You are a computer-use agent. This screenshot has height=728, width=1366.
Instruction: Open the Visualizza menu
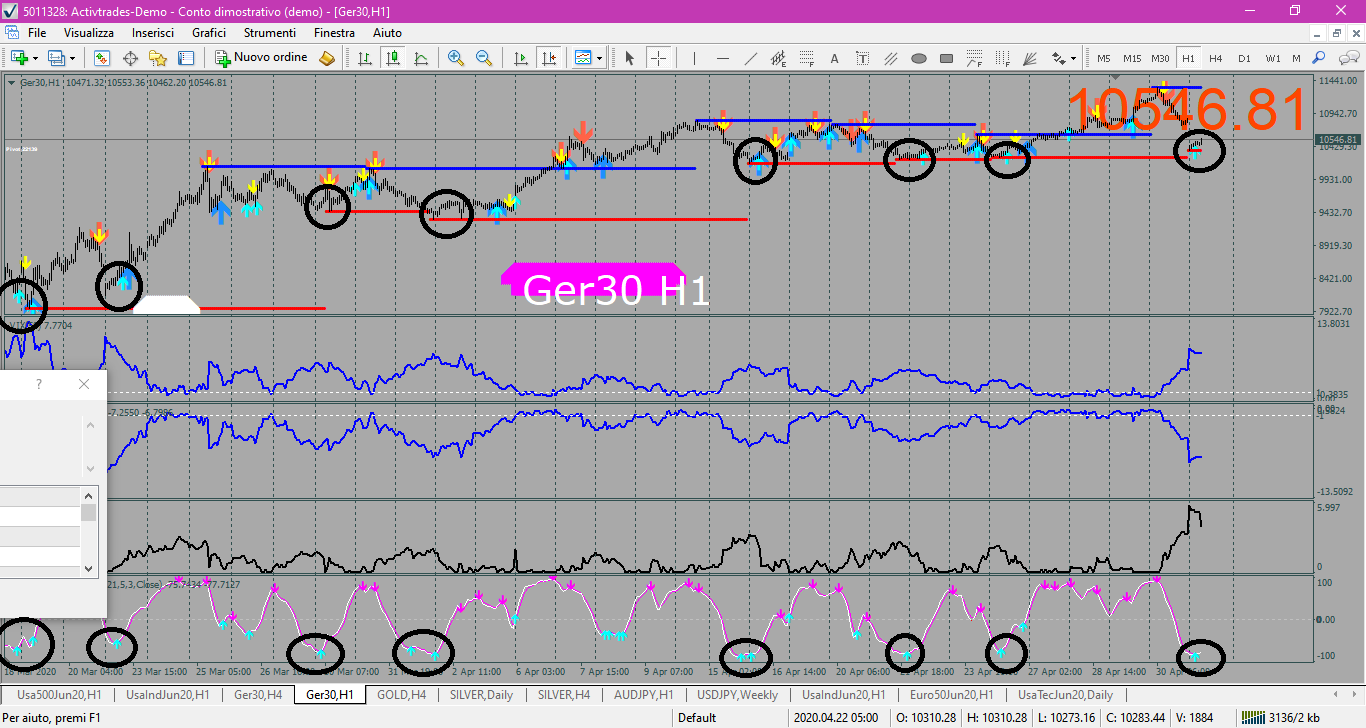coord(88,33)
